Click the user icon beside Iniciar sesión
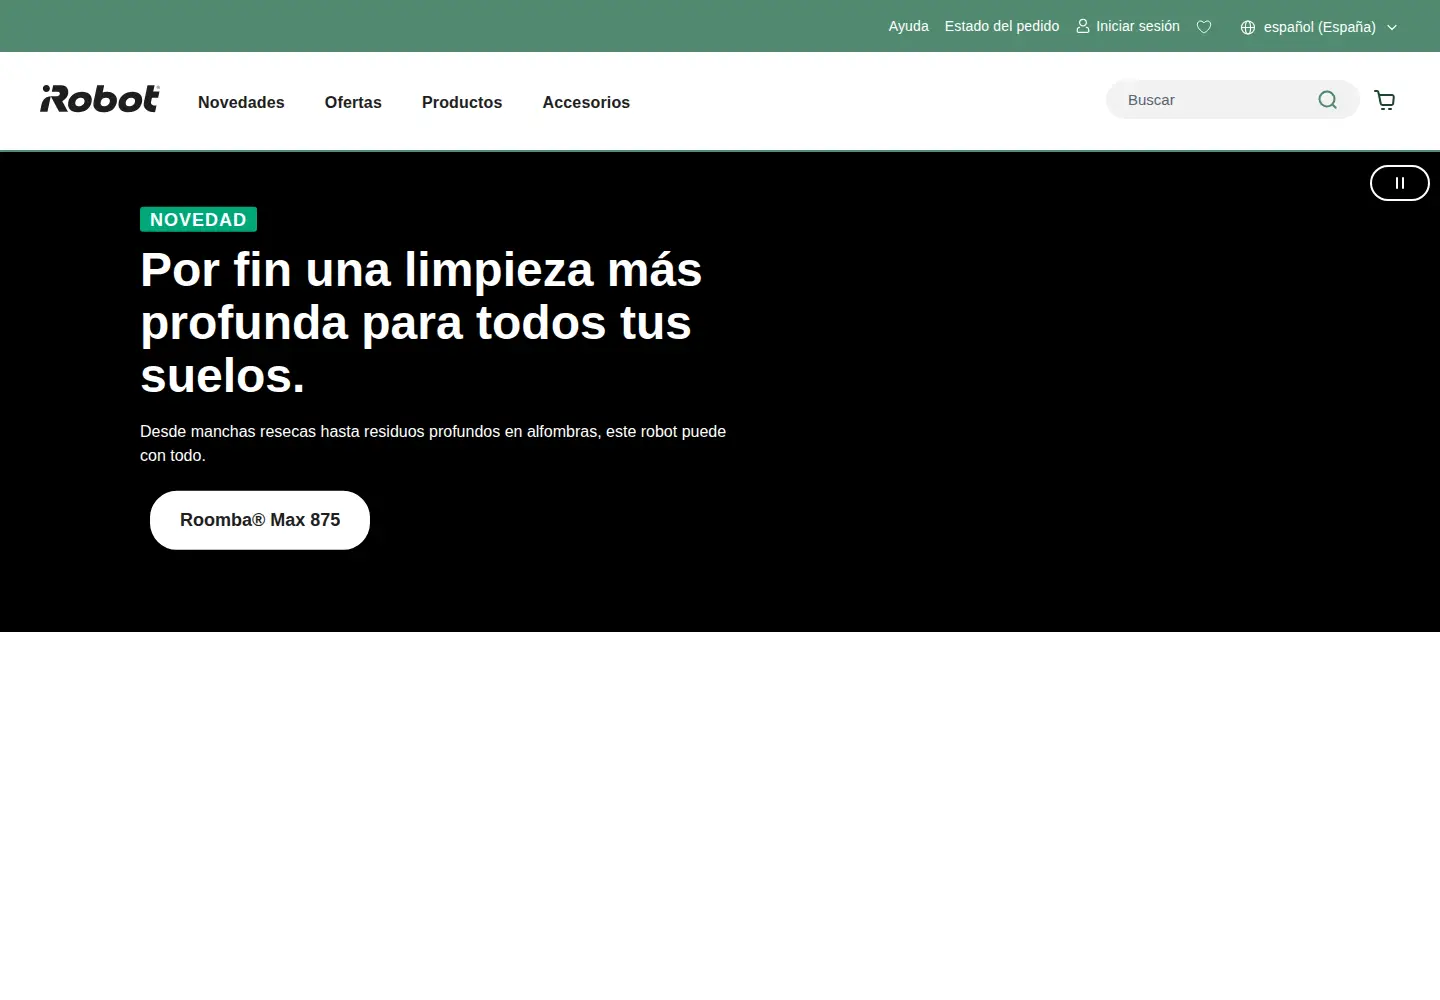The image size is (1440, 1000). coord(1082,26)
